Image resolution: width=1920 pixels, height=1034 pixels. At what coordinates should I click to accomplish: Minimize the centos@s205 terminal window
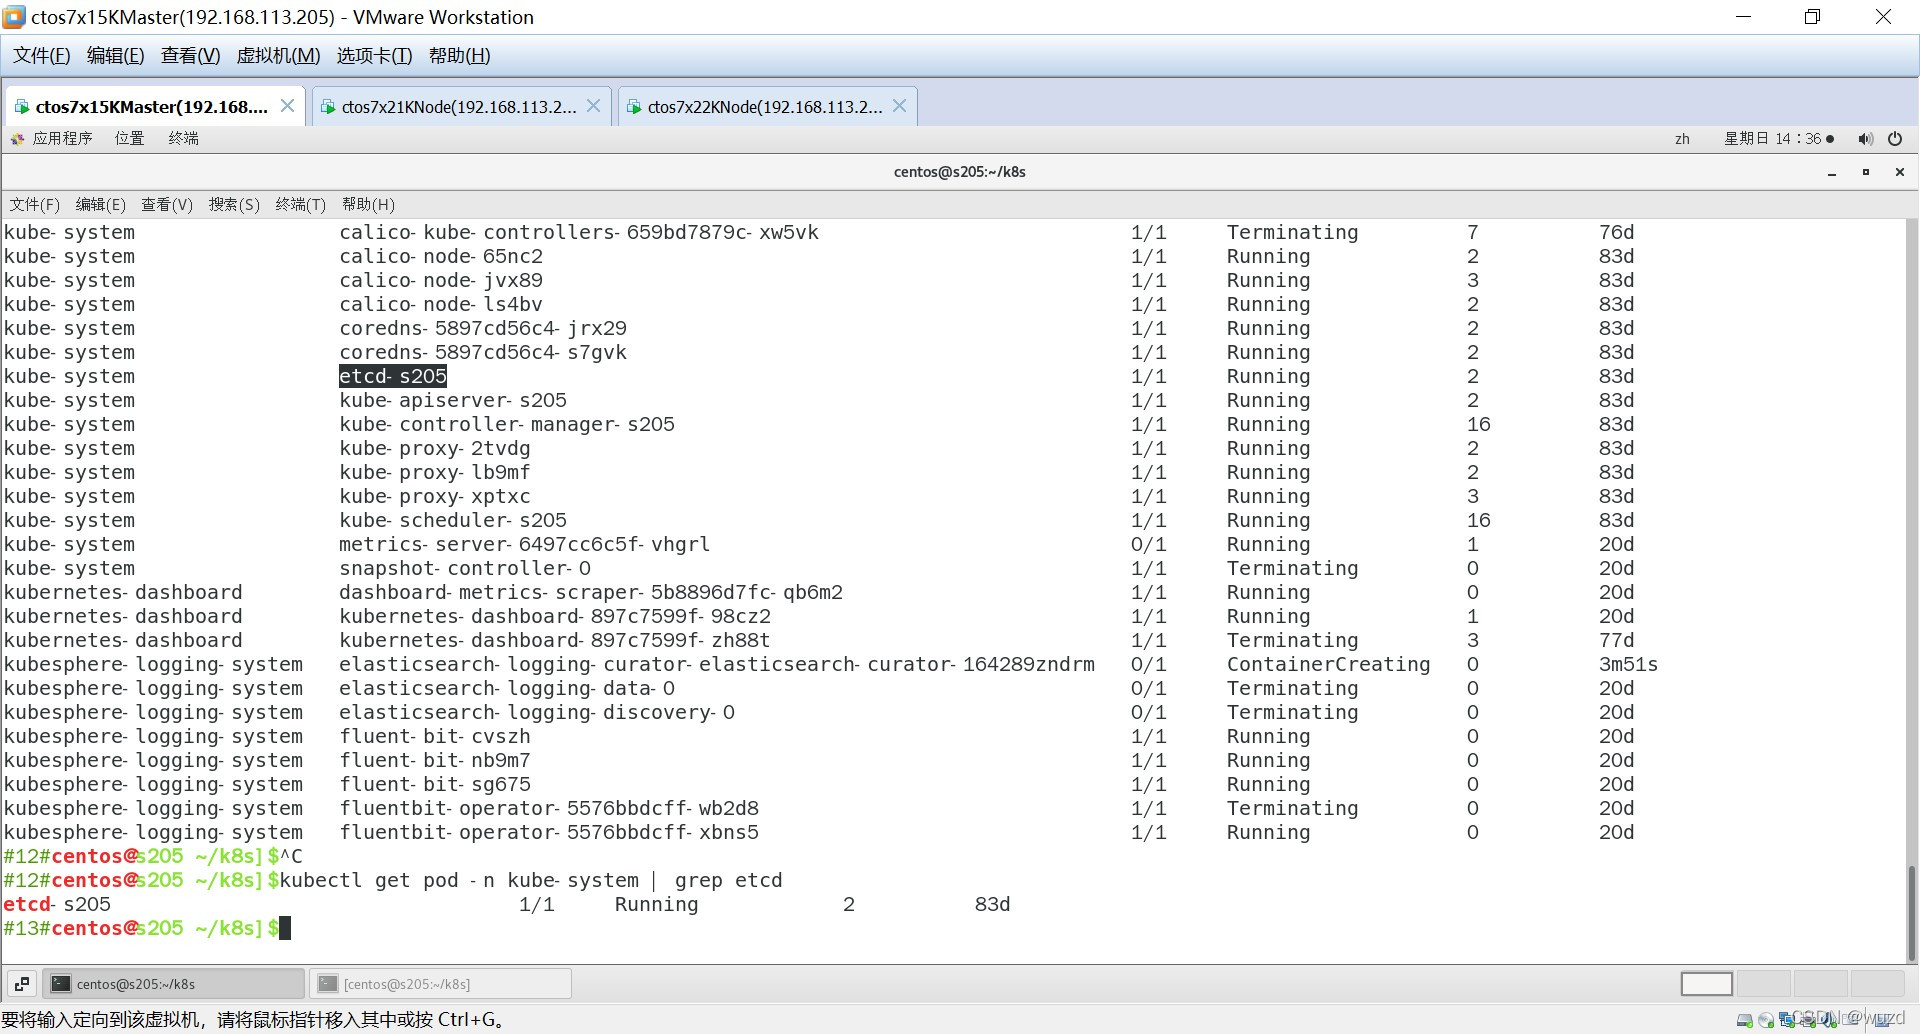(x=1832, y=172)
